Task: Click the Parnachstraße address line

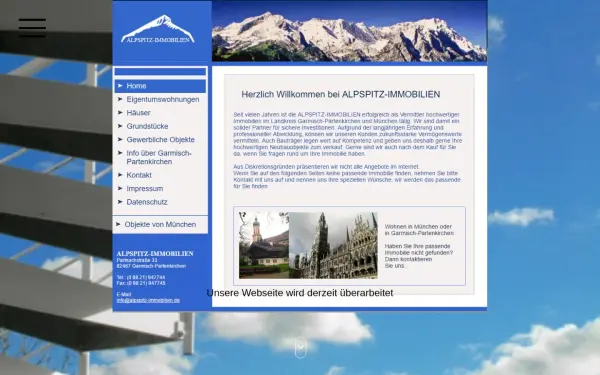Action: (137, 260)
